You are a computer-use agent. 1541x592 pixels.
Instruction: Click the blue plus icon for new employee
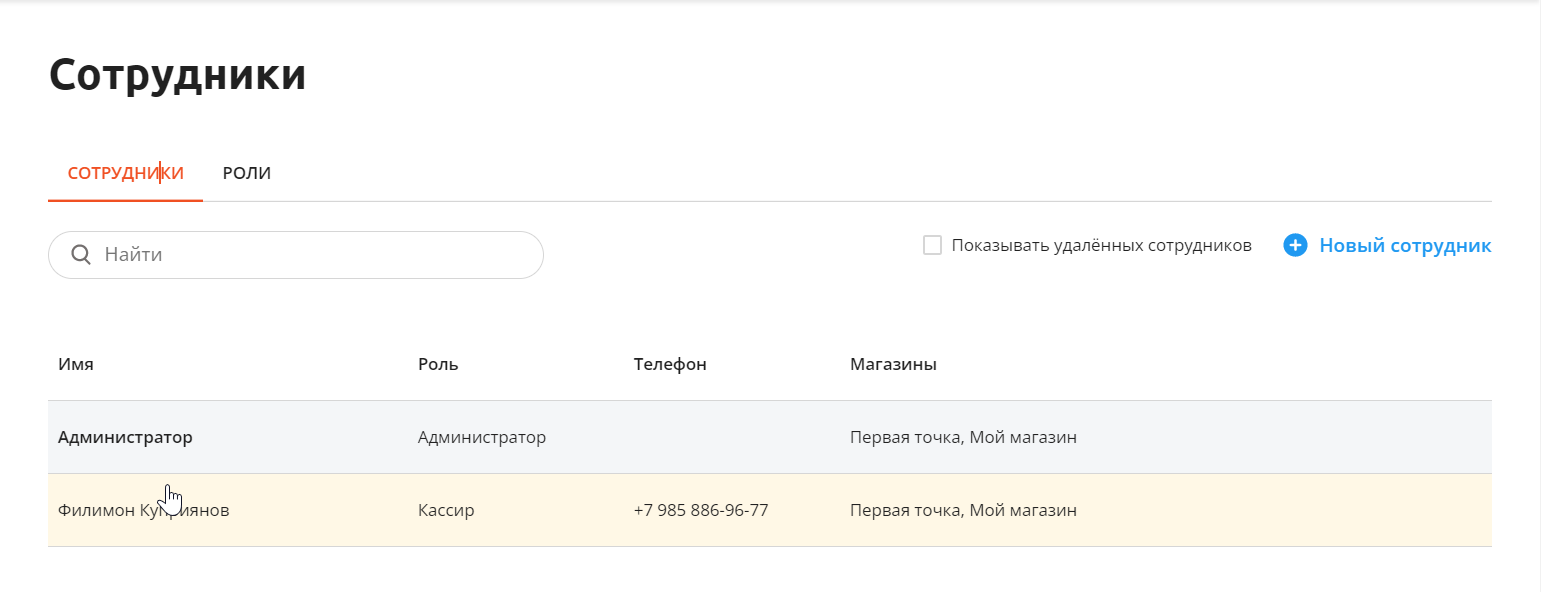point(1295,245)
